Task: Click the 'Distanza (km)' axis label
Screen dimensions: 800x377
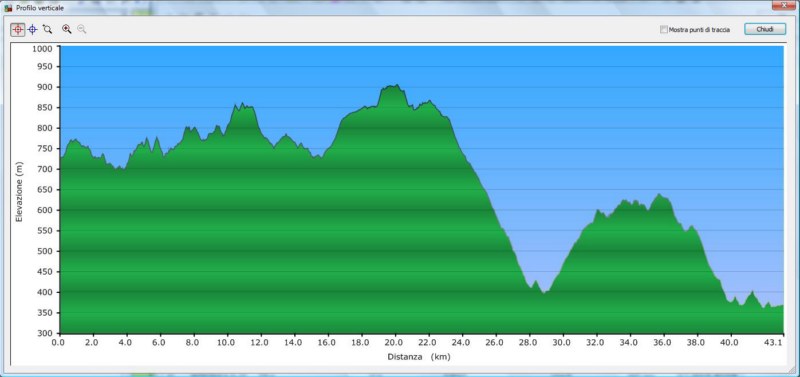Action: (x=418, y=357)
